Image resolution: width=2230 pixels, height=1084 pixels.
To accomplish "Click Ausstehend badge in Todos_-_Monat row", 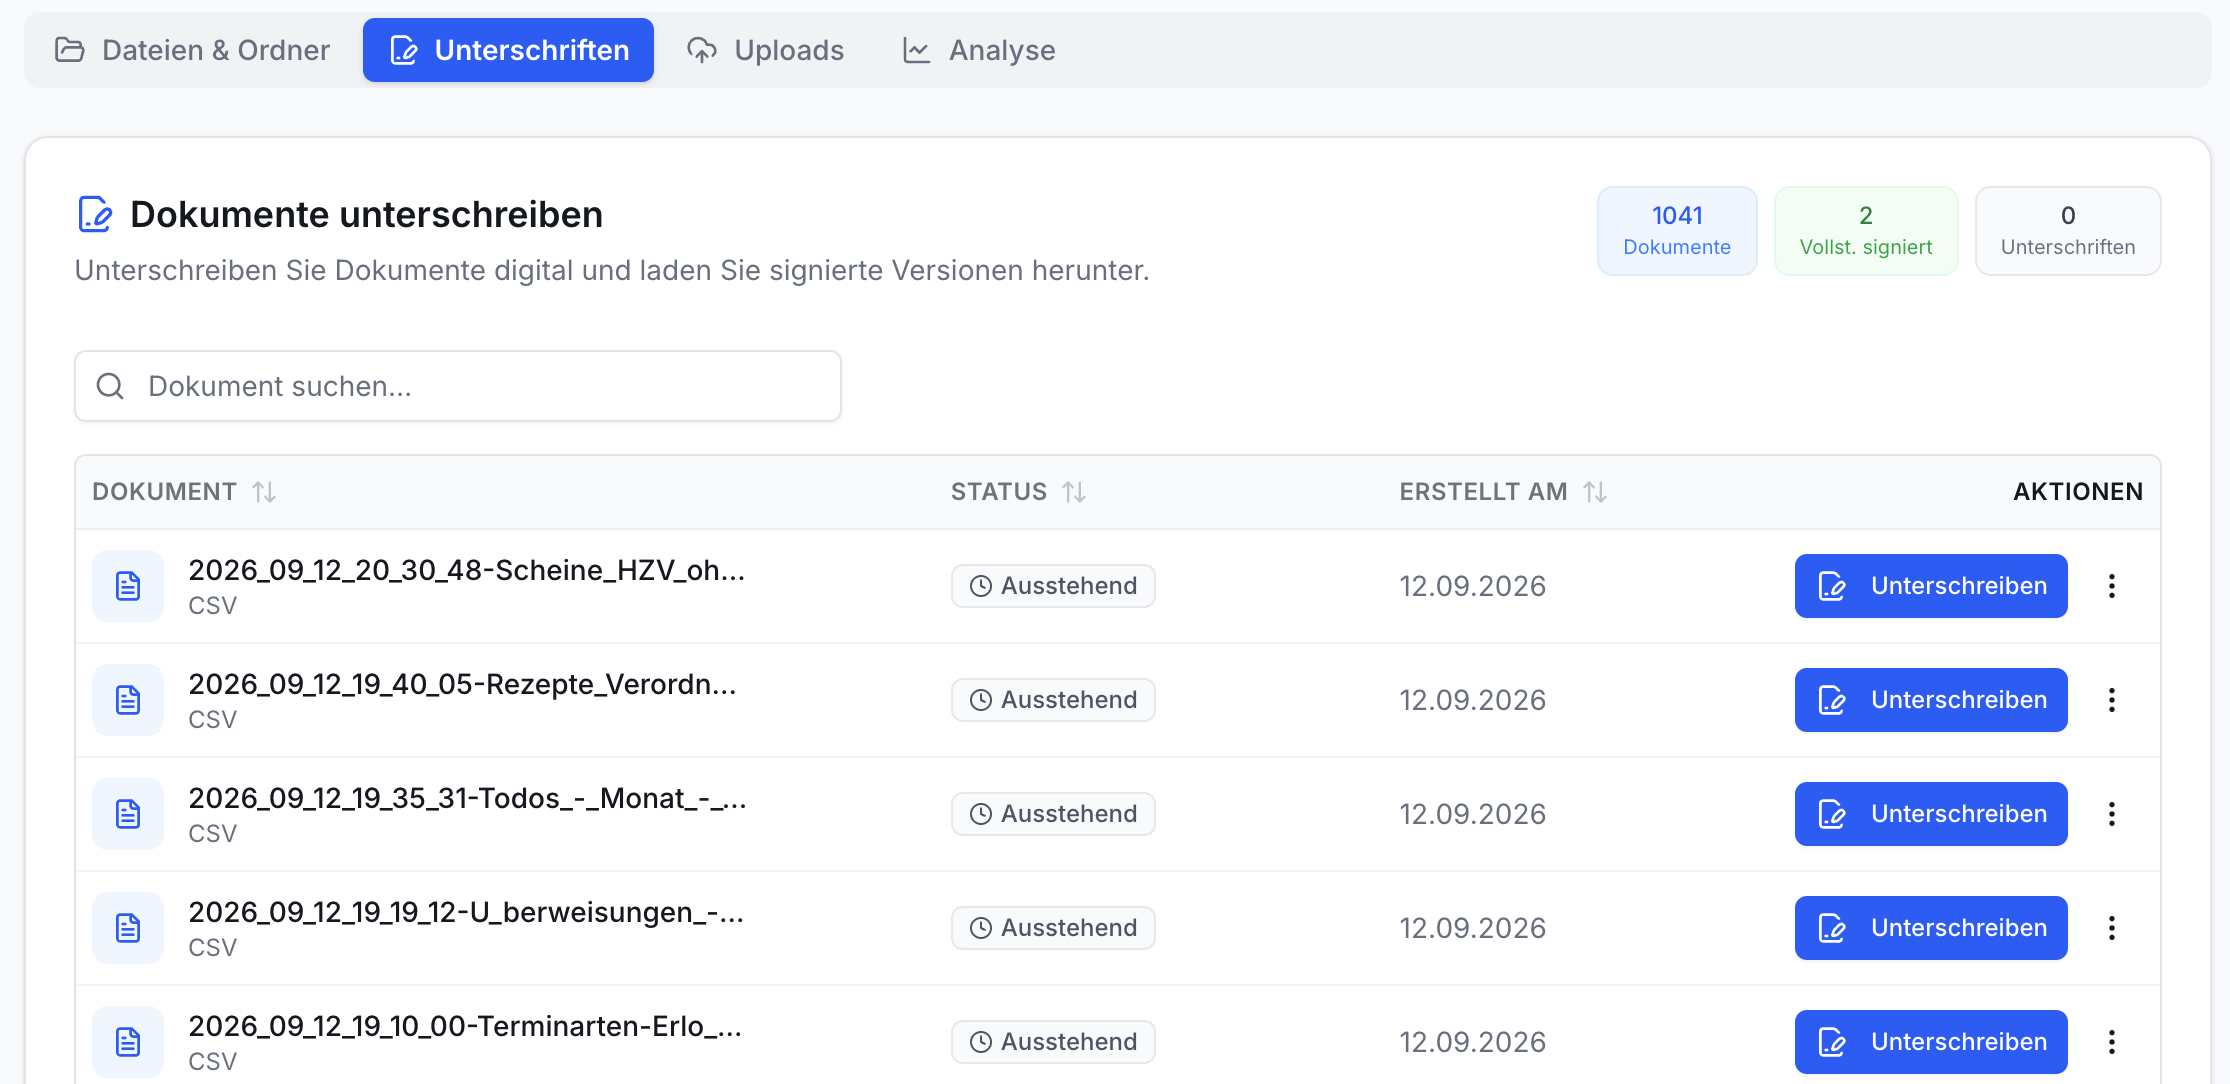I will pos(1053,814).
